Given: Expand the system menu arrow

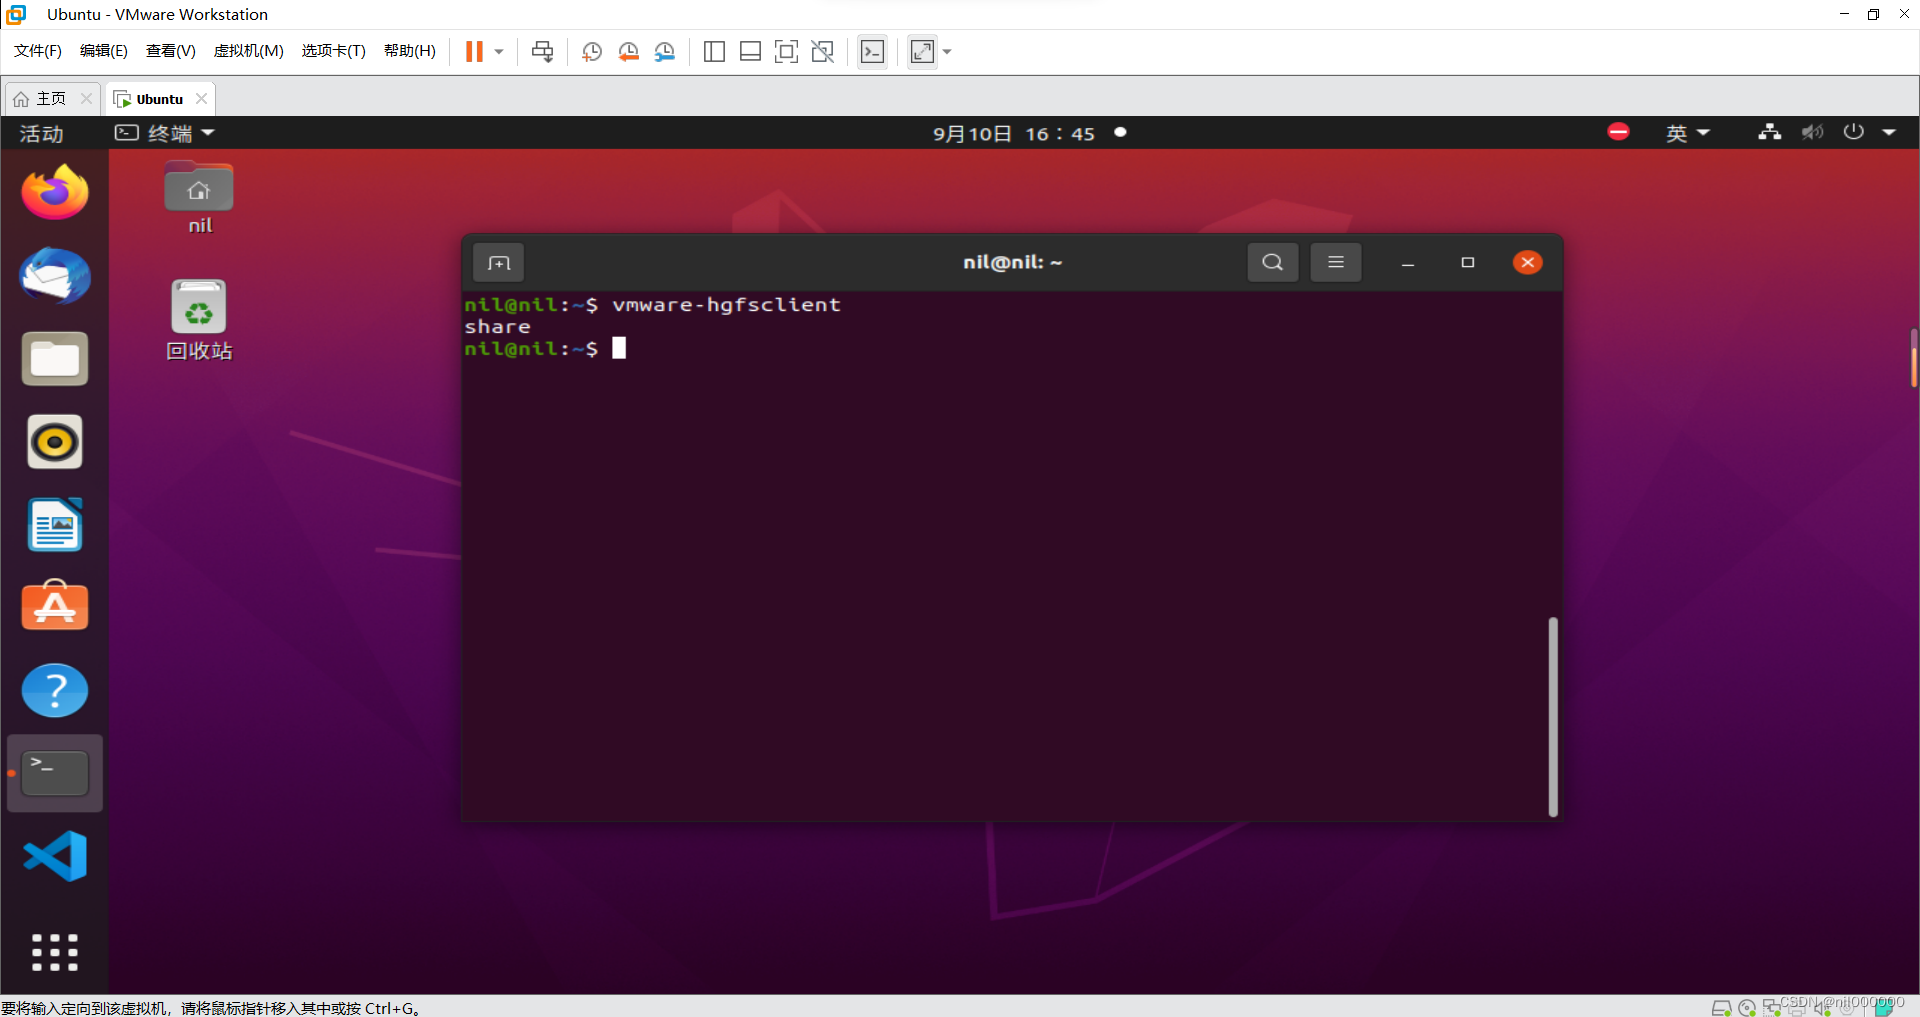Looking at the screenshot, I should [1889, 132].
